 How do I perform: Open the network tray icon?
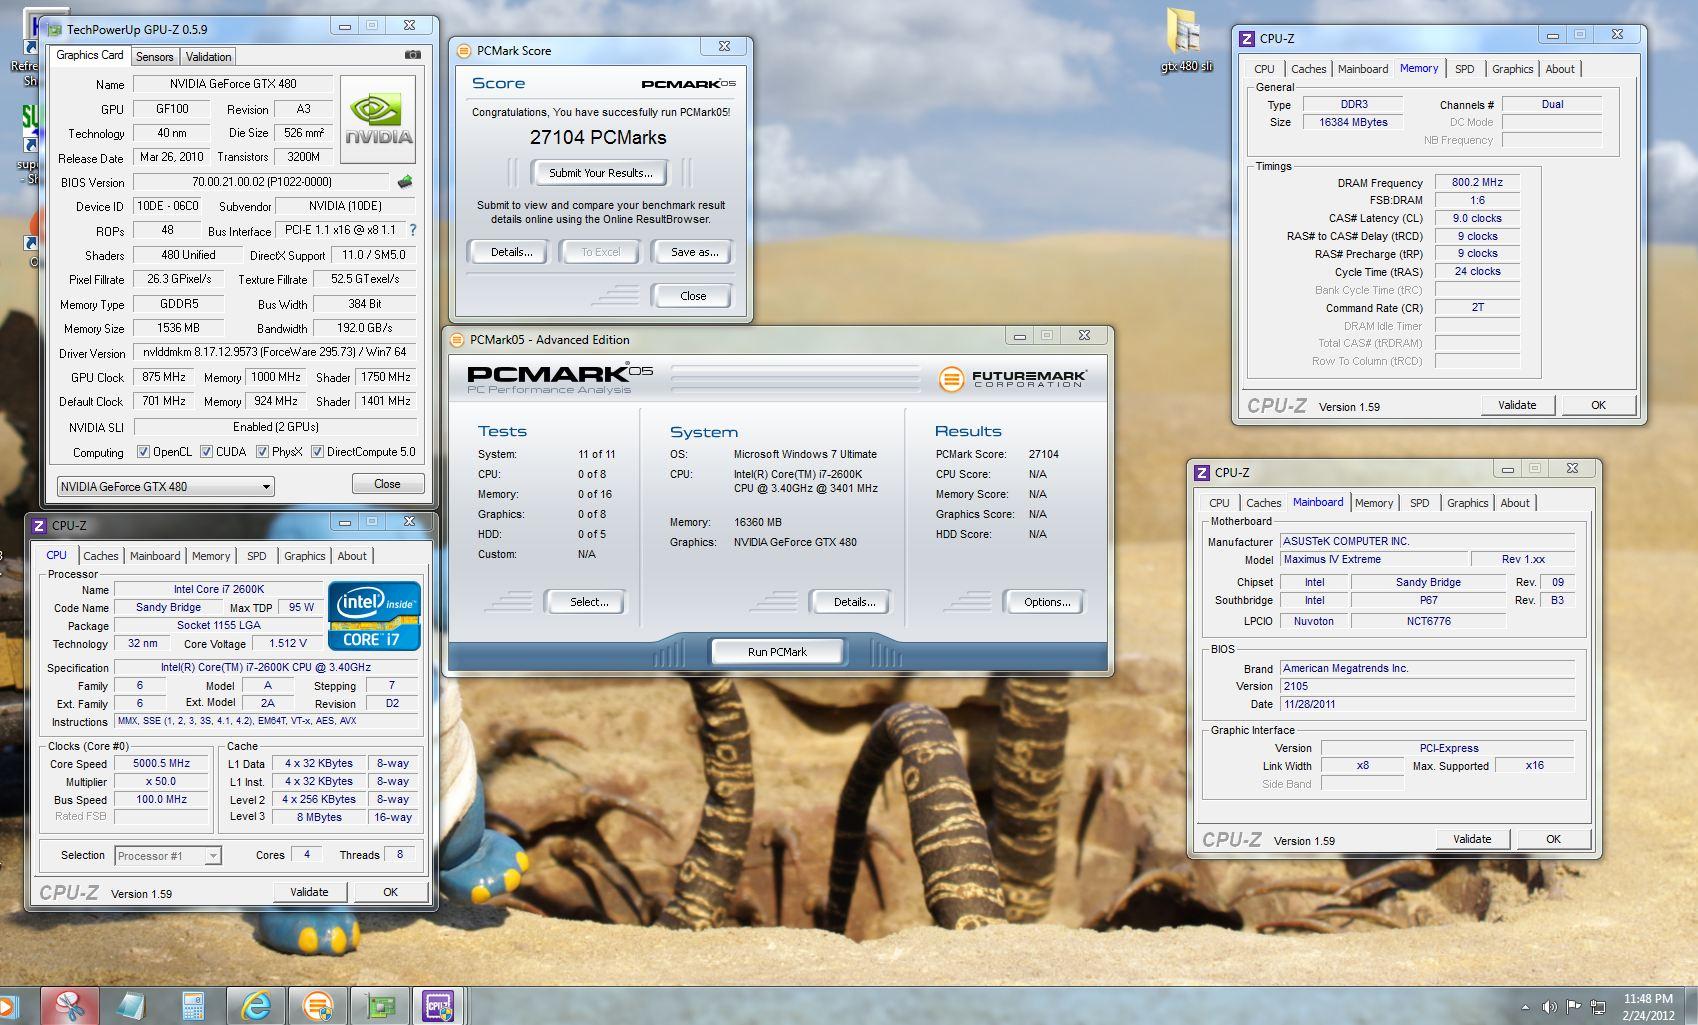tap(1598, 1007)
